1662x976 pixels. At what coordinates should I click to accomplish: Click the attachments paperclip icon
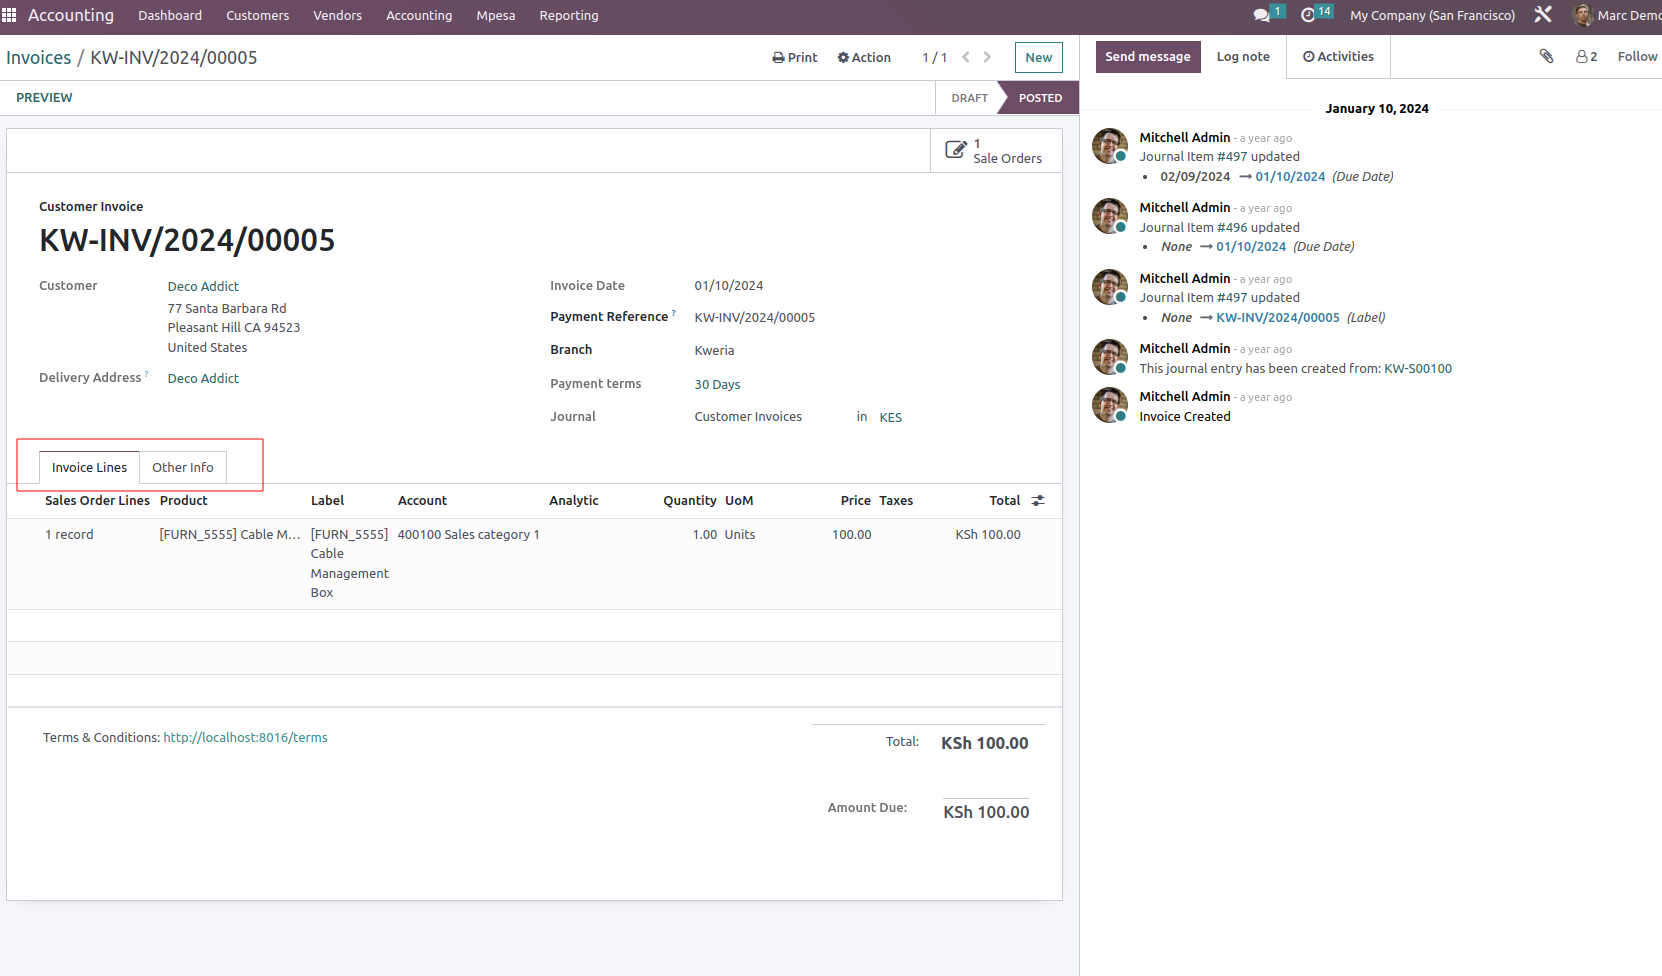[1546, 57]
